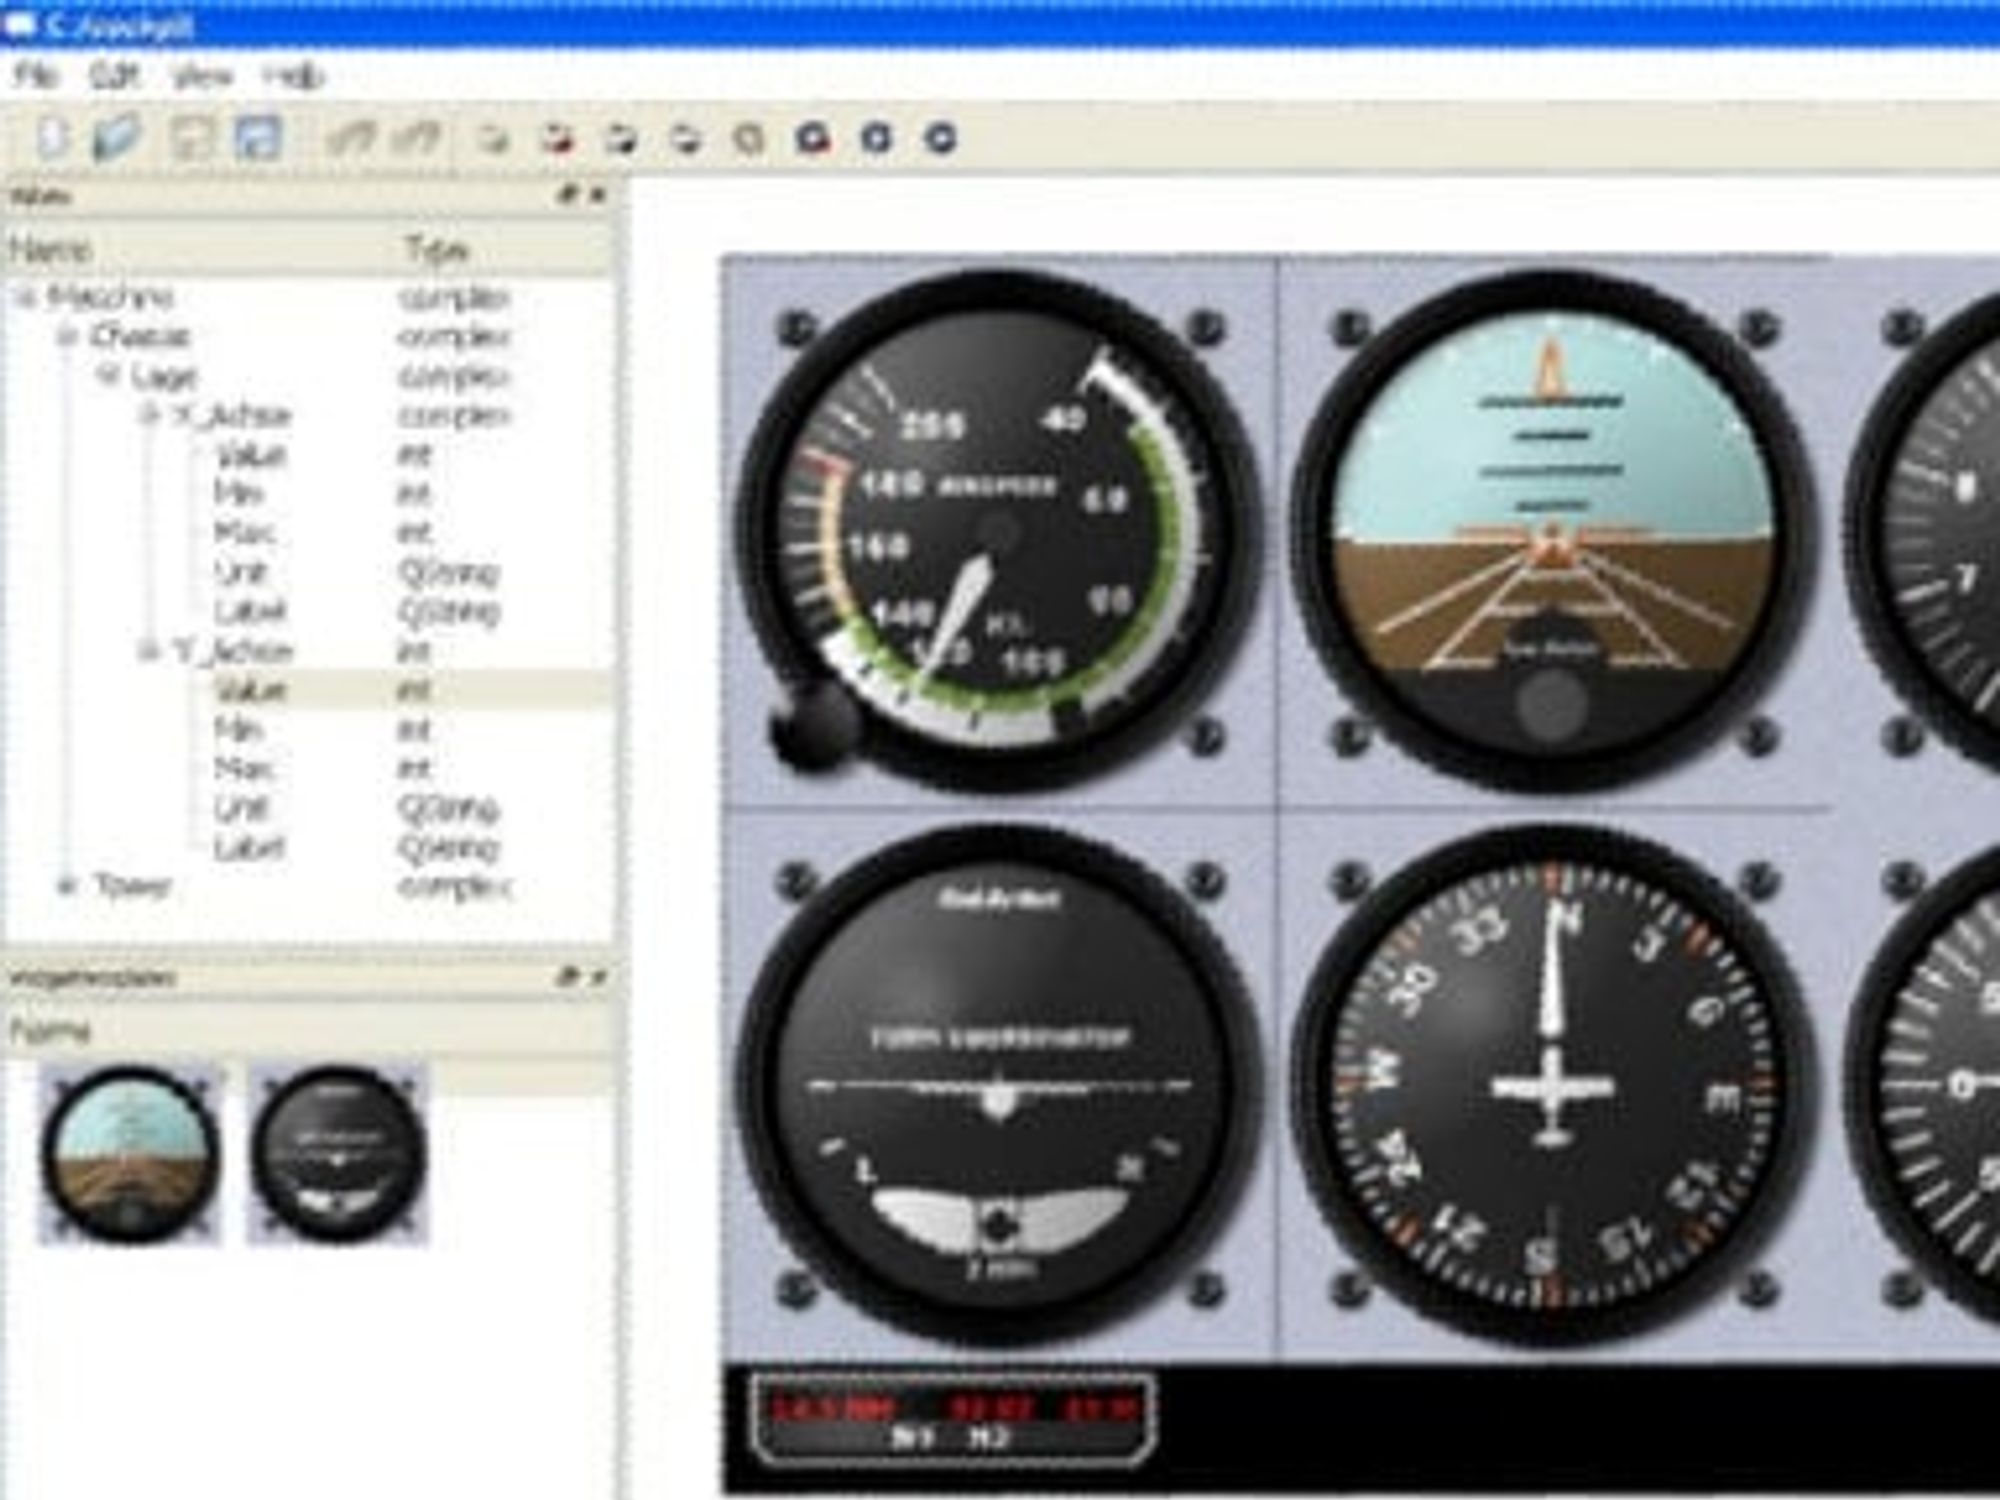Expand the Tower tree node

pos(68,886)
